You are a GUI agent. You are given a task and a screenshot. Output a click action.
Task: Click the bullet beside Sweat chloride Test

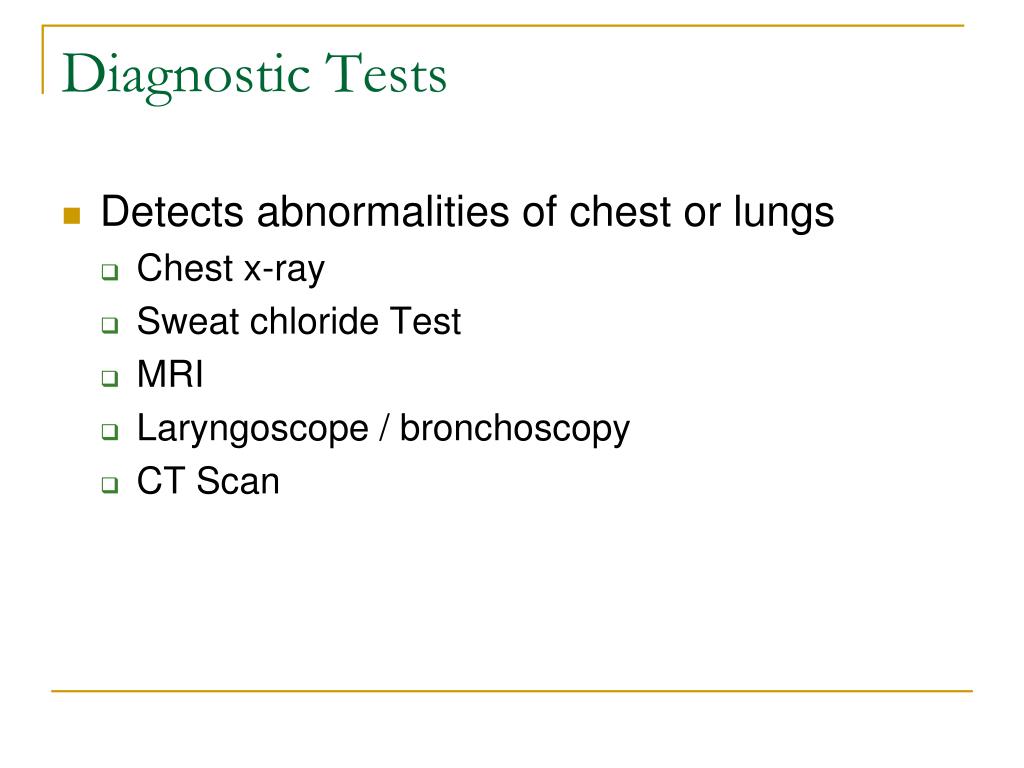[110, 325]
